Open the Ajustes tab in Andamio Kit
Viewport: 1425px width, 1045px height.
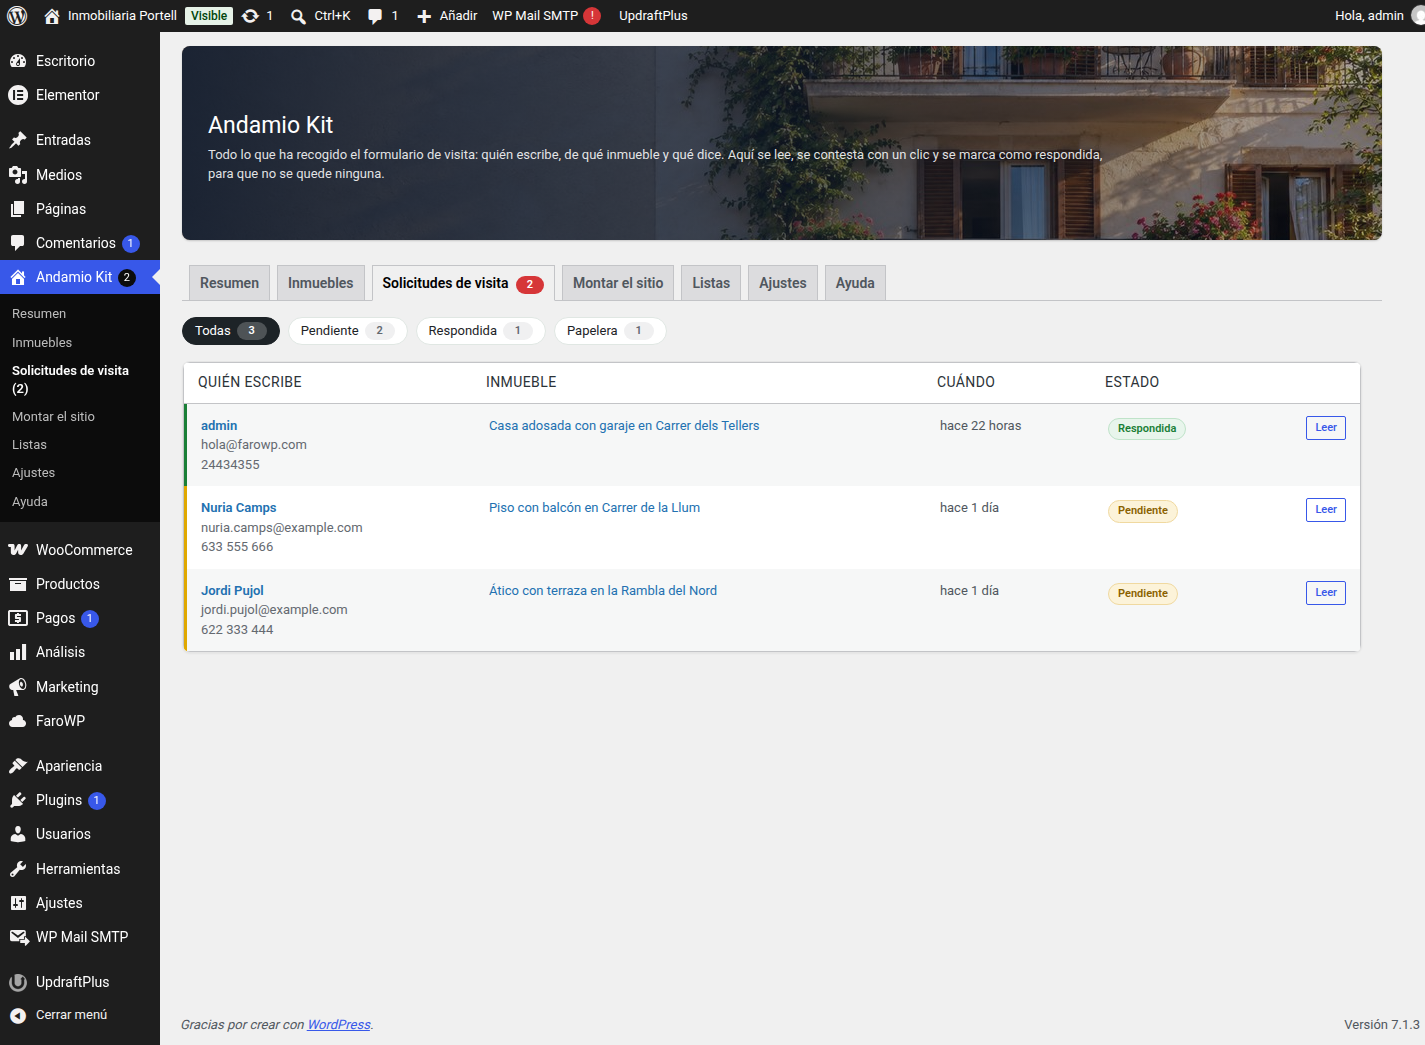point(782,283)
